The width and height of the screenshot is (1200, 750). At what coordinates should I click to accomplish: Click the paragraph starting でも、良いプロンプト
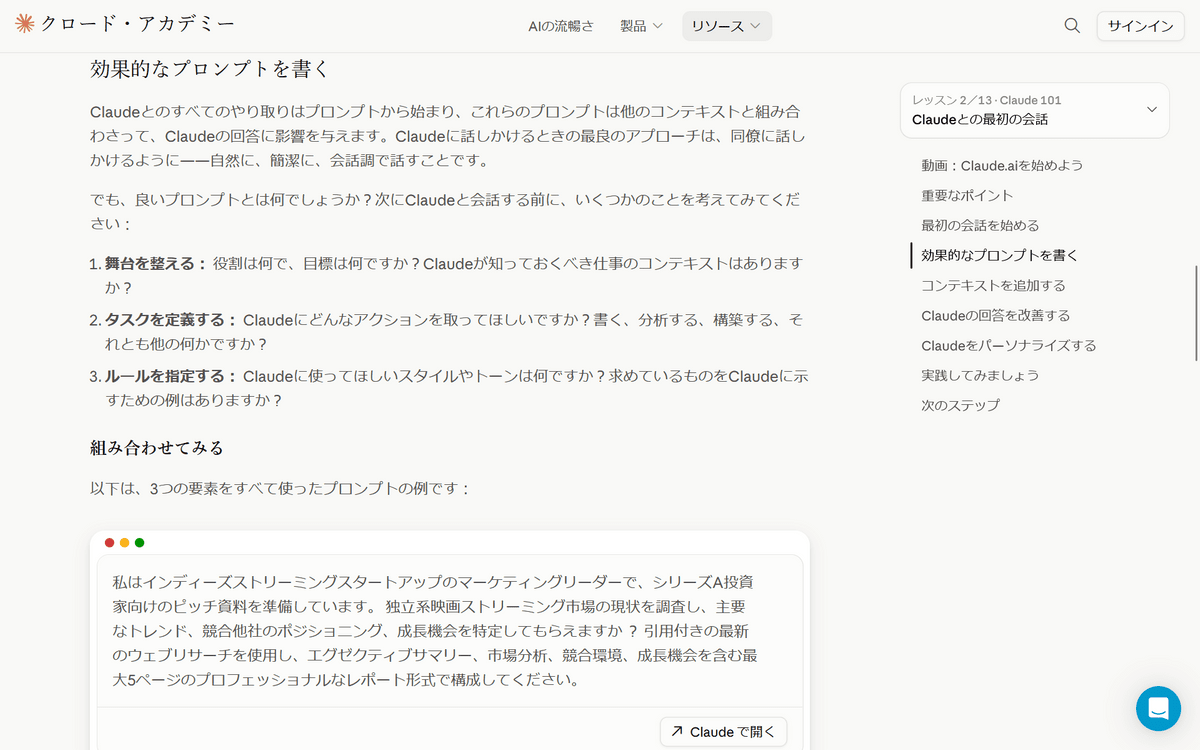pyautogui.click(x=445, y=211)
